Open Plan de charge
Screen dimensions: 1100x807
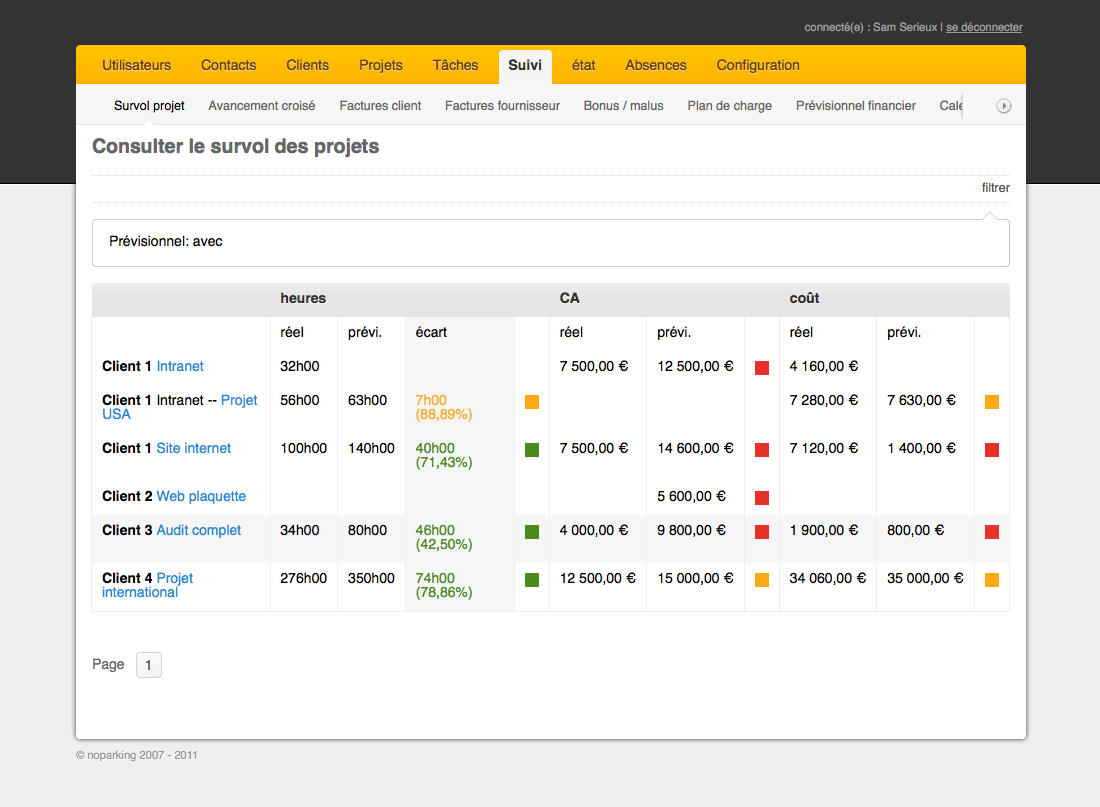730,106
